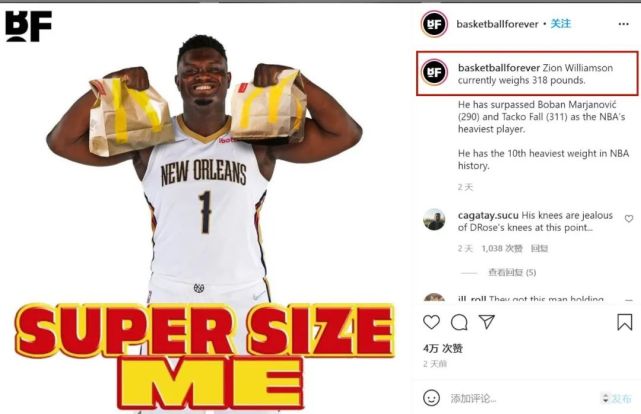Click basketballforever avatar beside caption
Viewport: 641px width, 414px height.
pos(434,72)
